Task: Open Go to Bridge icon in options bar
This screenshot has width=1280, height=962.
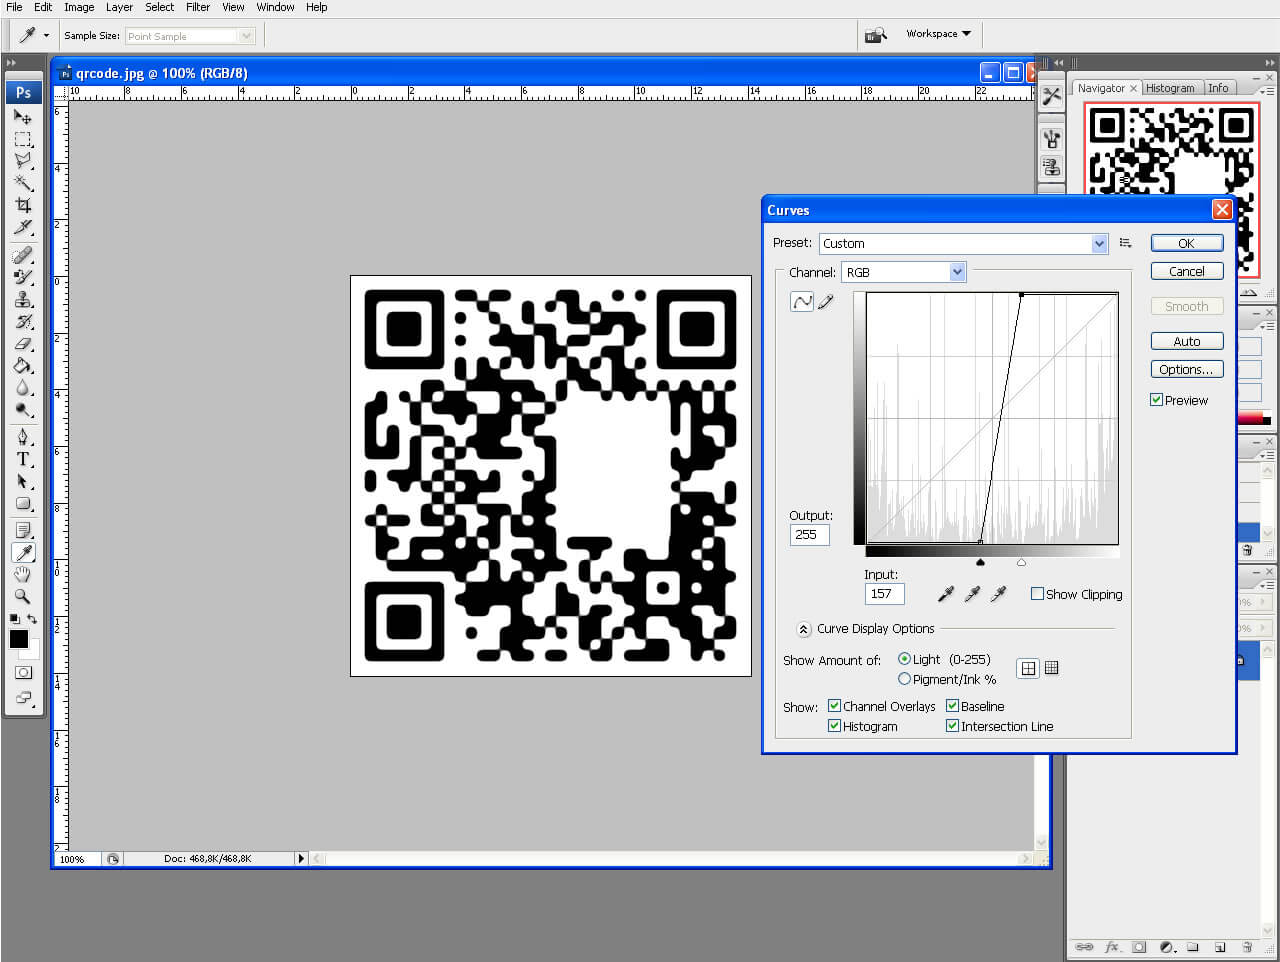Action: [x=876, y=35]
